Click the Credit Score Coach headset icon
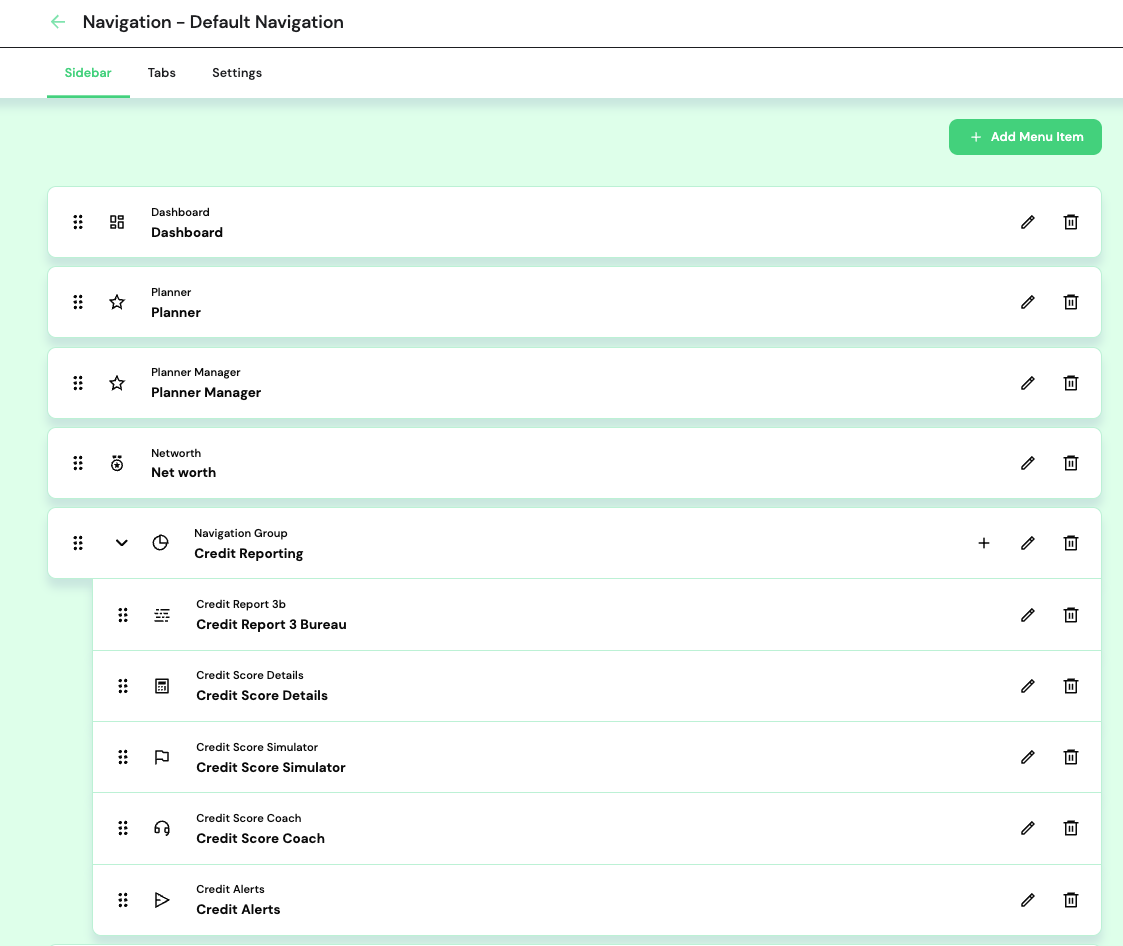Image resolution: width=1123 pixels, height=946 pixels. coord(162,829)
